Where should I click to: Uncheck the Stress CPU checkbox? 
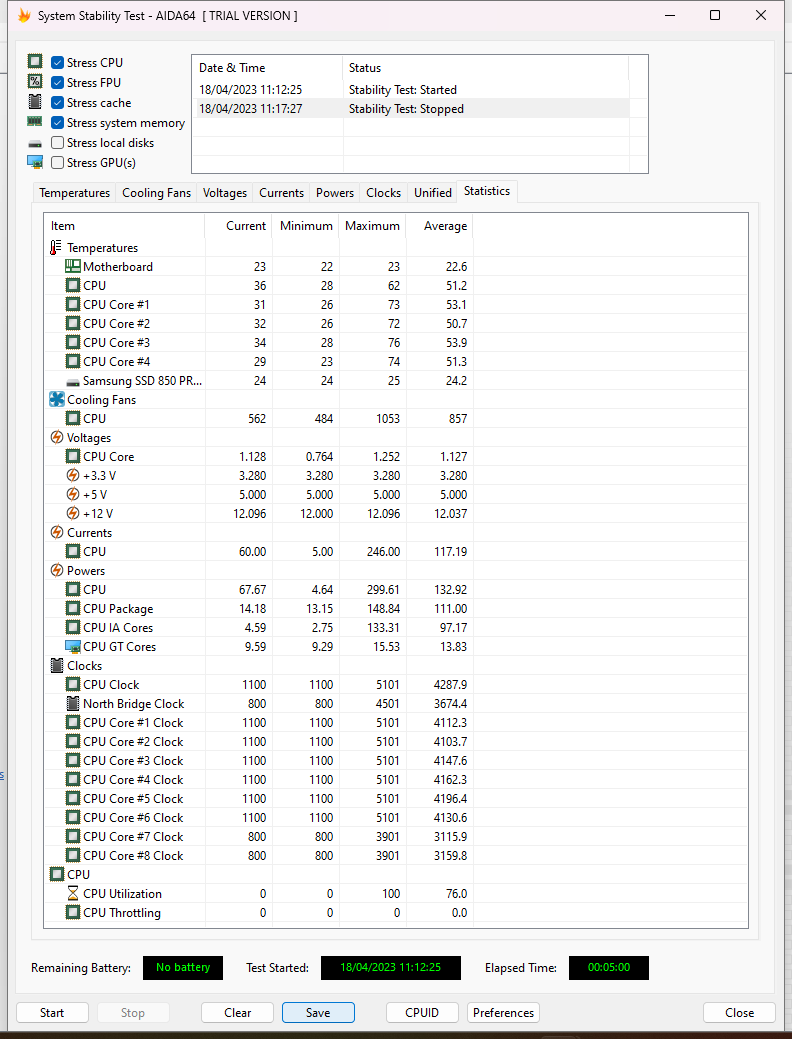point(58,62)
